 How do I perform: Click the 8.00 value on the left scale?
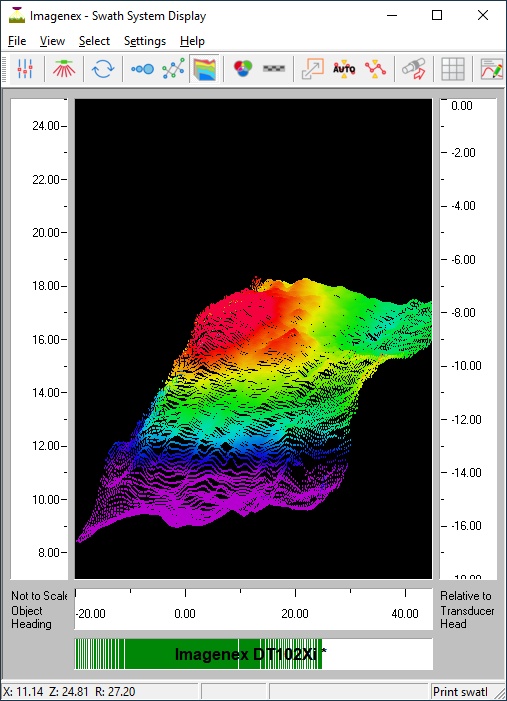49,553
